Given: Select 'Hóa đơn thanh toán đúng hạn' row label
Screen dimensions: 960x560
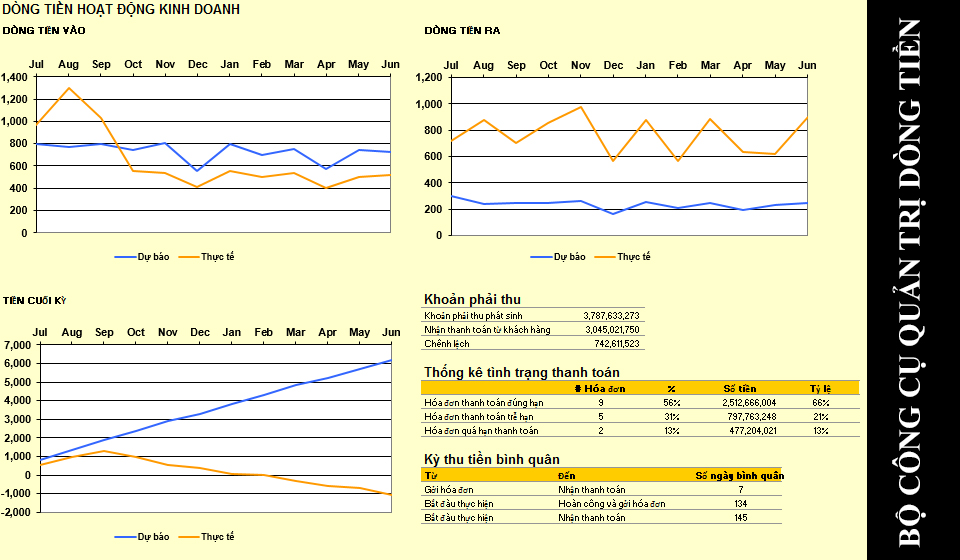Looking at the screenshot, I should pos(484,403).
